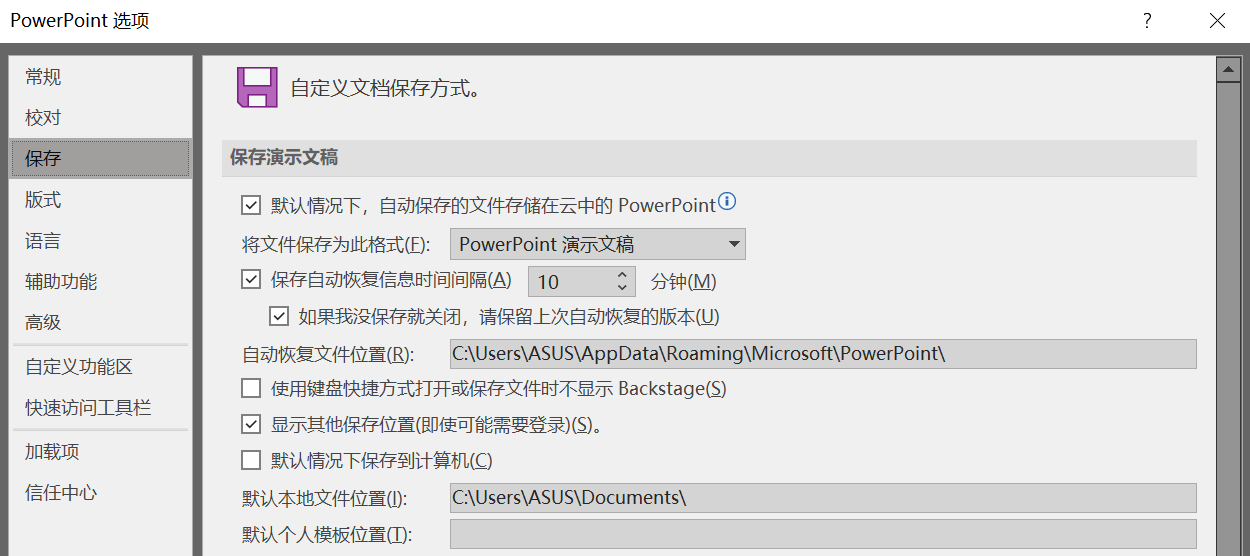Toggle 显示其他保存位置 checkbox
This screenshot has width=1250, height=556.
pos(251,424)
